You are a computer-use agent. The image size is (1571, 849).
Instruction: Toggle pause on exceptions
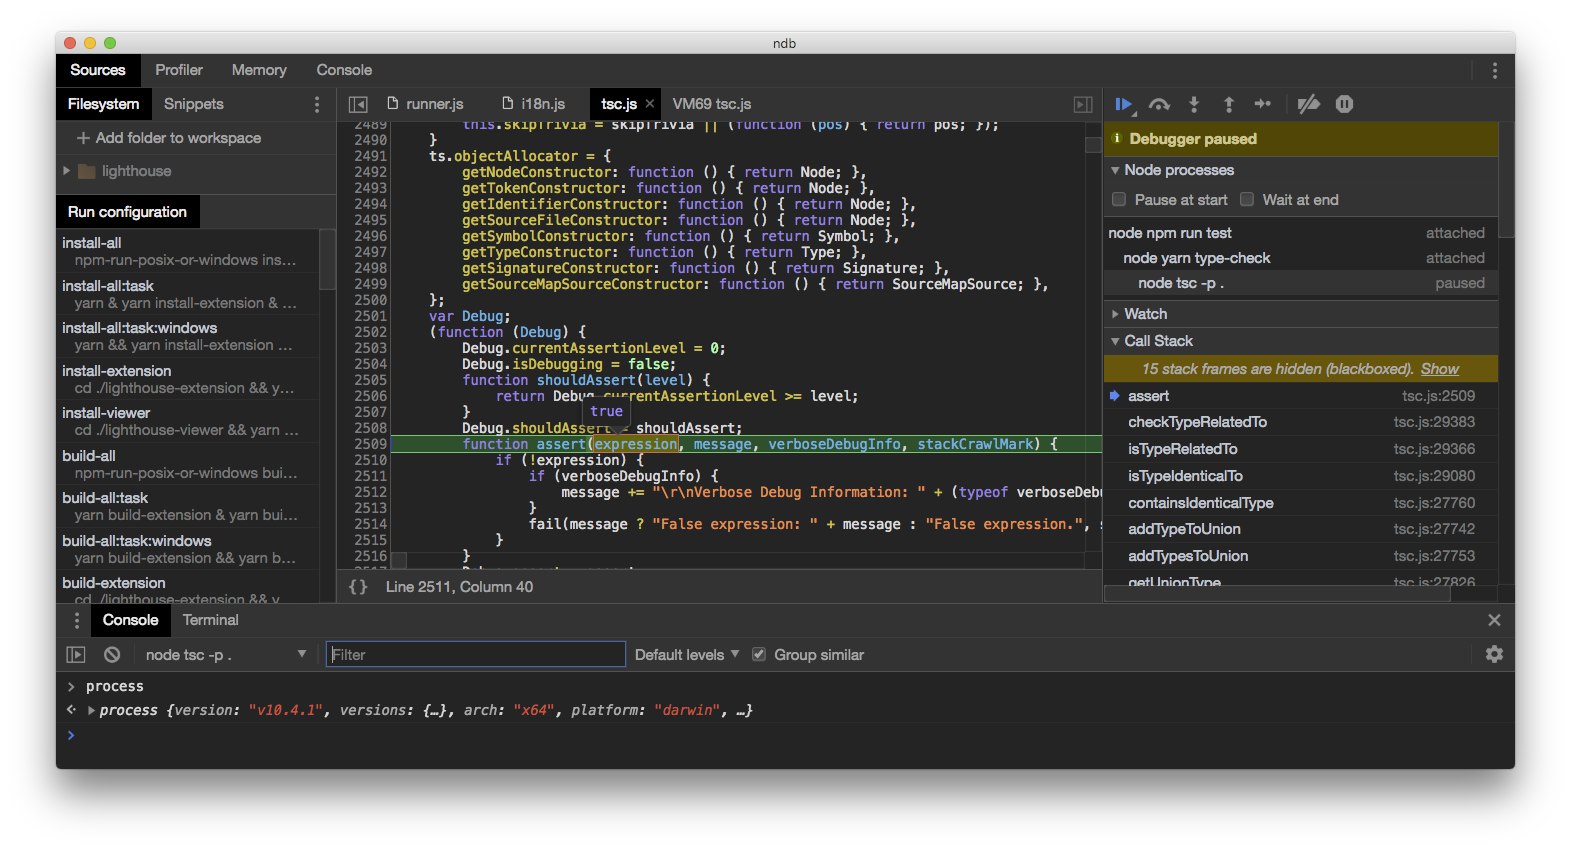click(1345, 104)
